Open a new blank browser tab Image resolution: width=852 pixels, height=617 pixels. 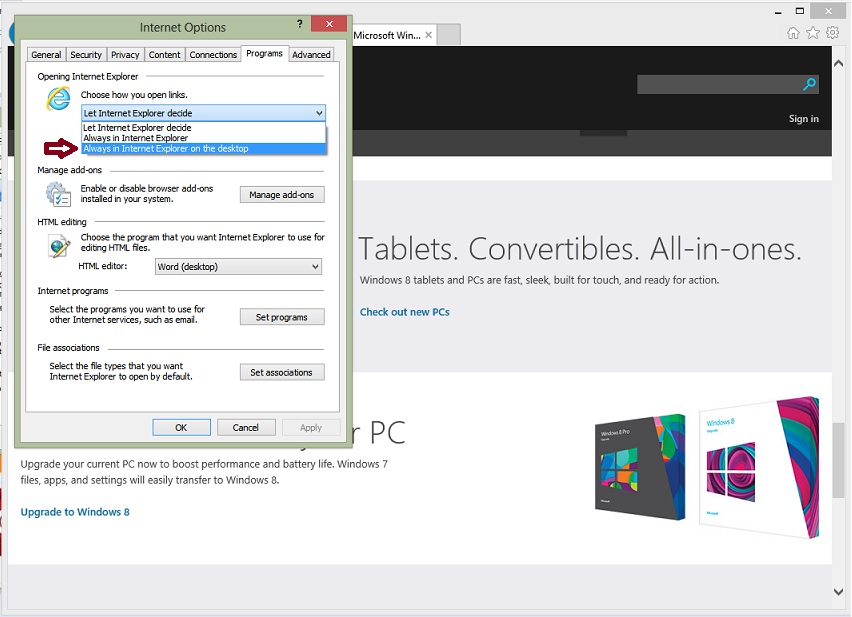449,35
